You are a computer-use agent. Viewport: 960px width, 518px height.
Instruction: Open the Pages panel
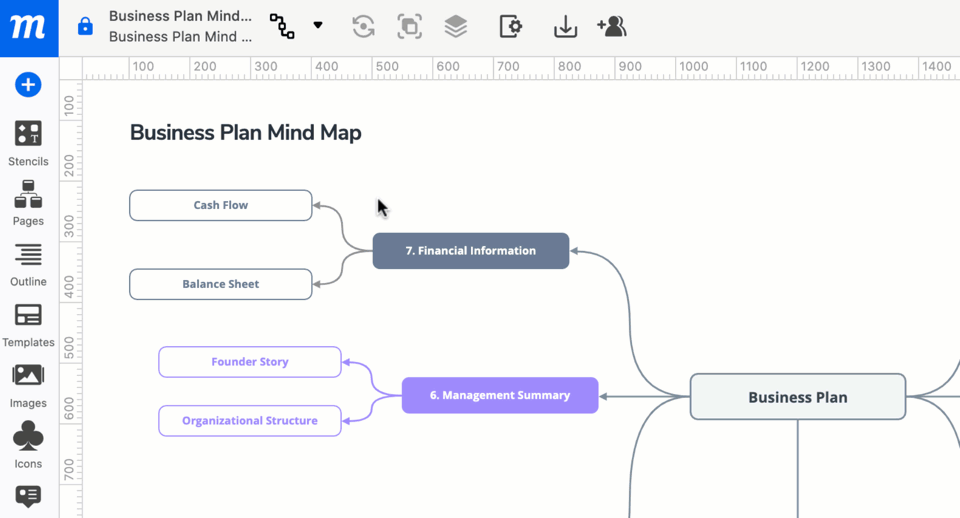pyautogui.click(x=28, y=203)
